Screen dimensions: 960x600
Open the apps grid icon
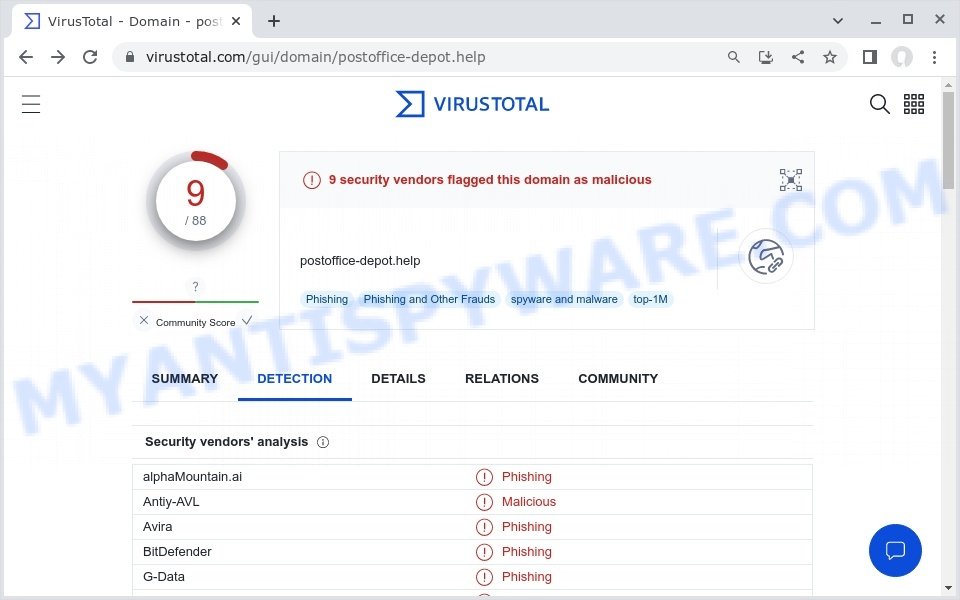point(913,104)
